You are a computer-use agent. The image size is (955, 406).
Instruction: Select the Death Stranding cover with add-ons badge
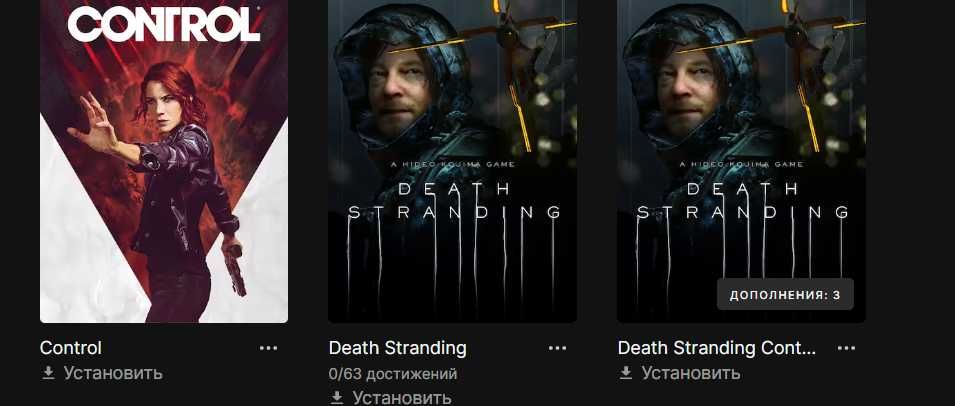pos(741,161)
